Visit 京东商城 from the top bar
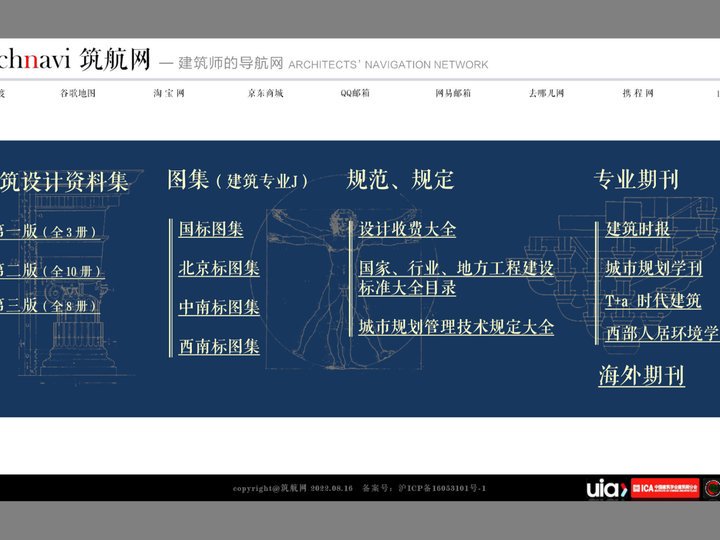The width and height of the screenshot is (720, 540). tap(265, 93)
